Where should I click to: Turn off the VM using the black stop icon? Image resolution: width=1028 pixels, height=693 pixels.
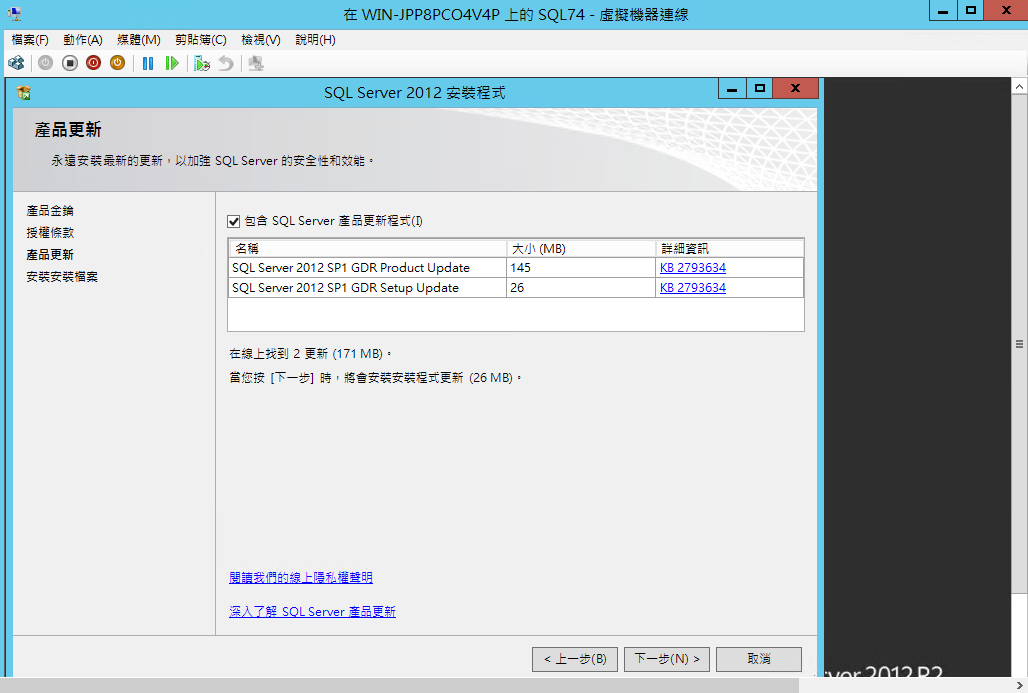[x=69, y=63]
